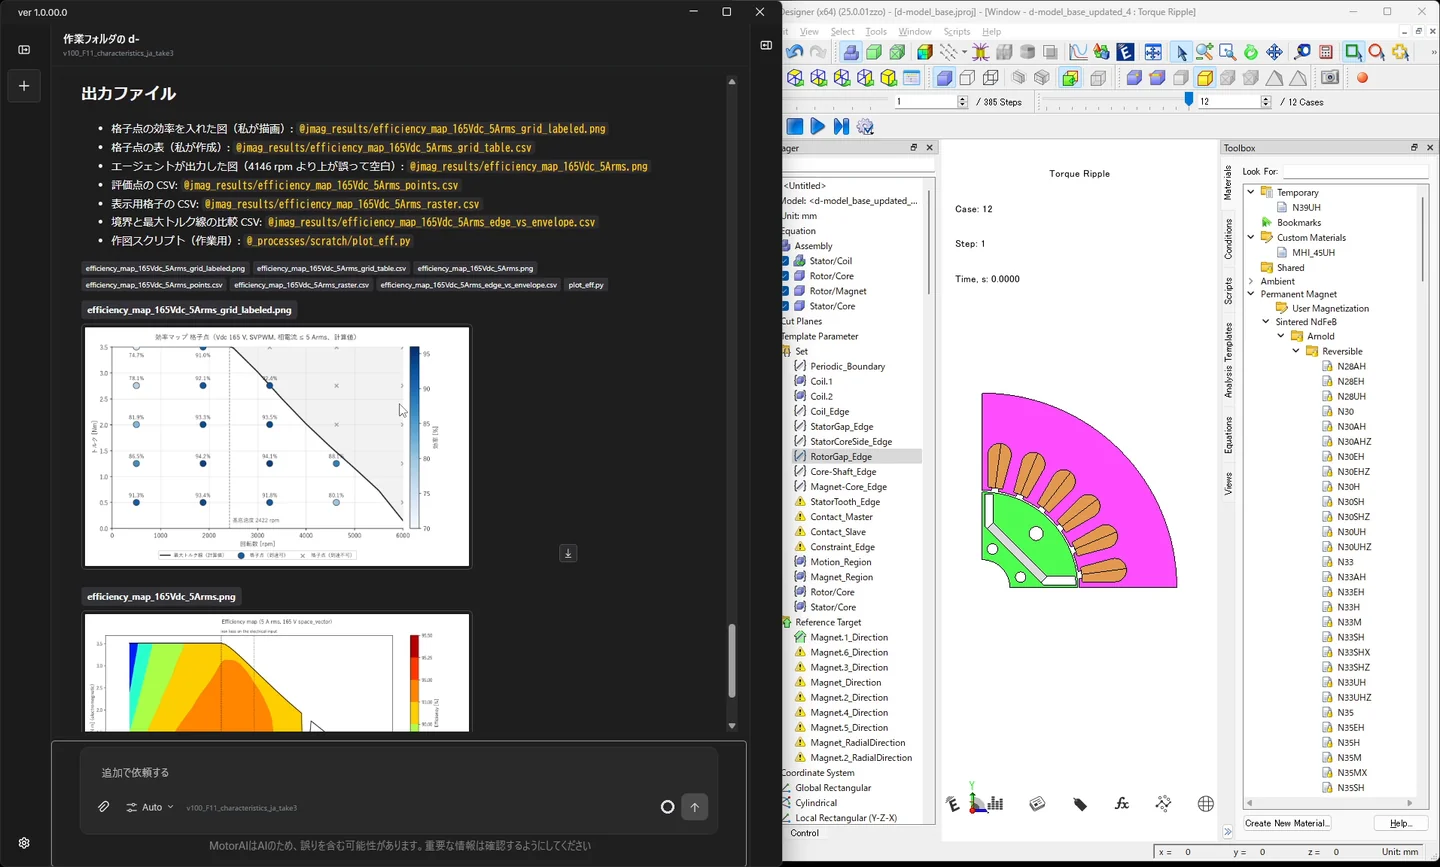Click the rectangle selection tool icon

[x=1353, y=52]
